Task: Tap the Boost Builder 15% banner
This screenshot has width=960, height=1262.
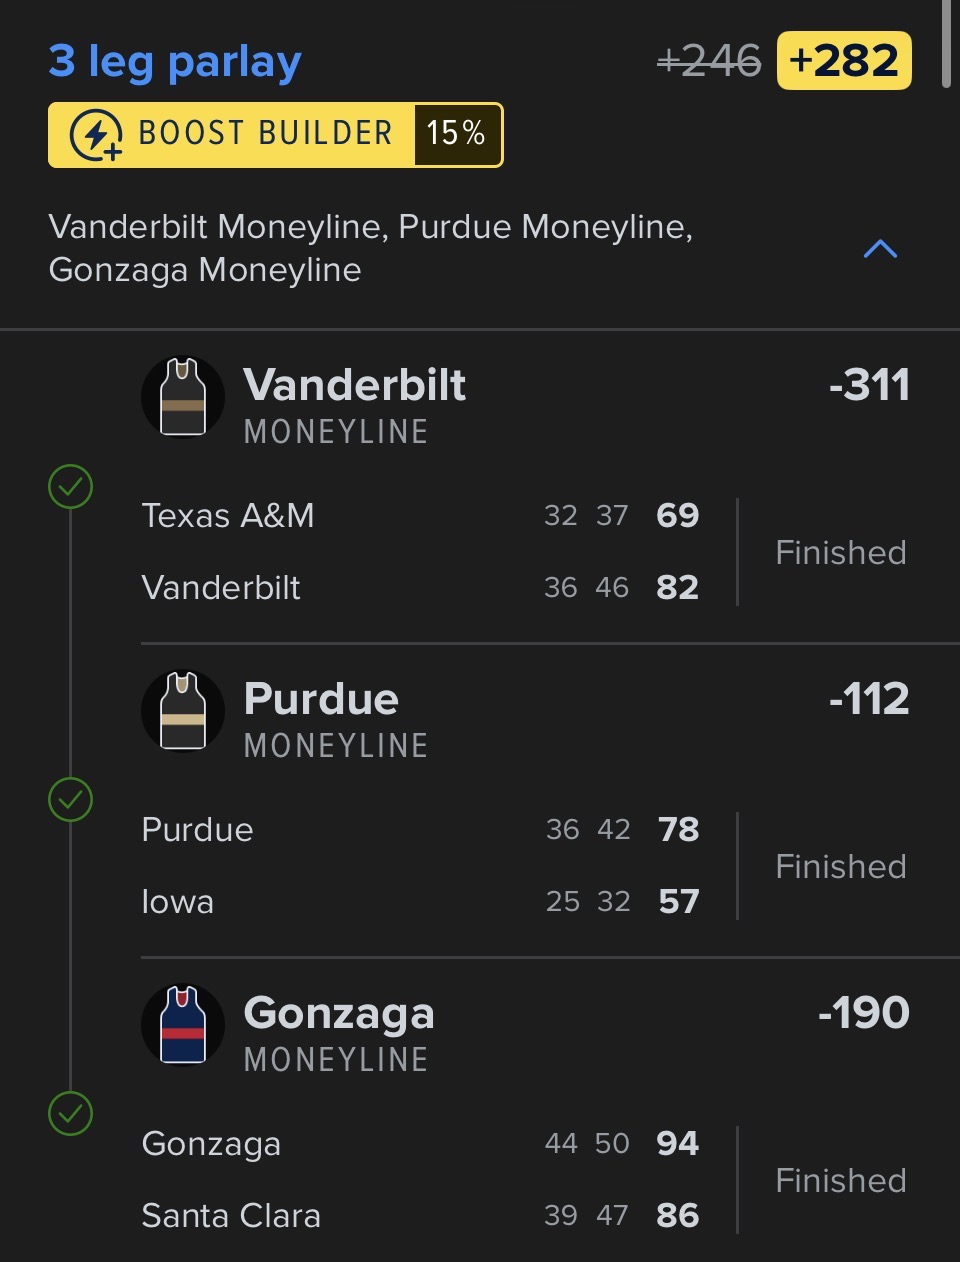Action: point(276,135)
